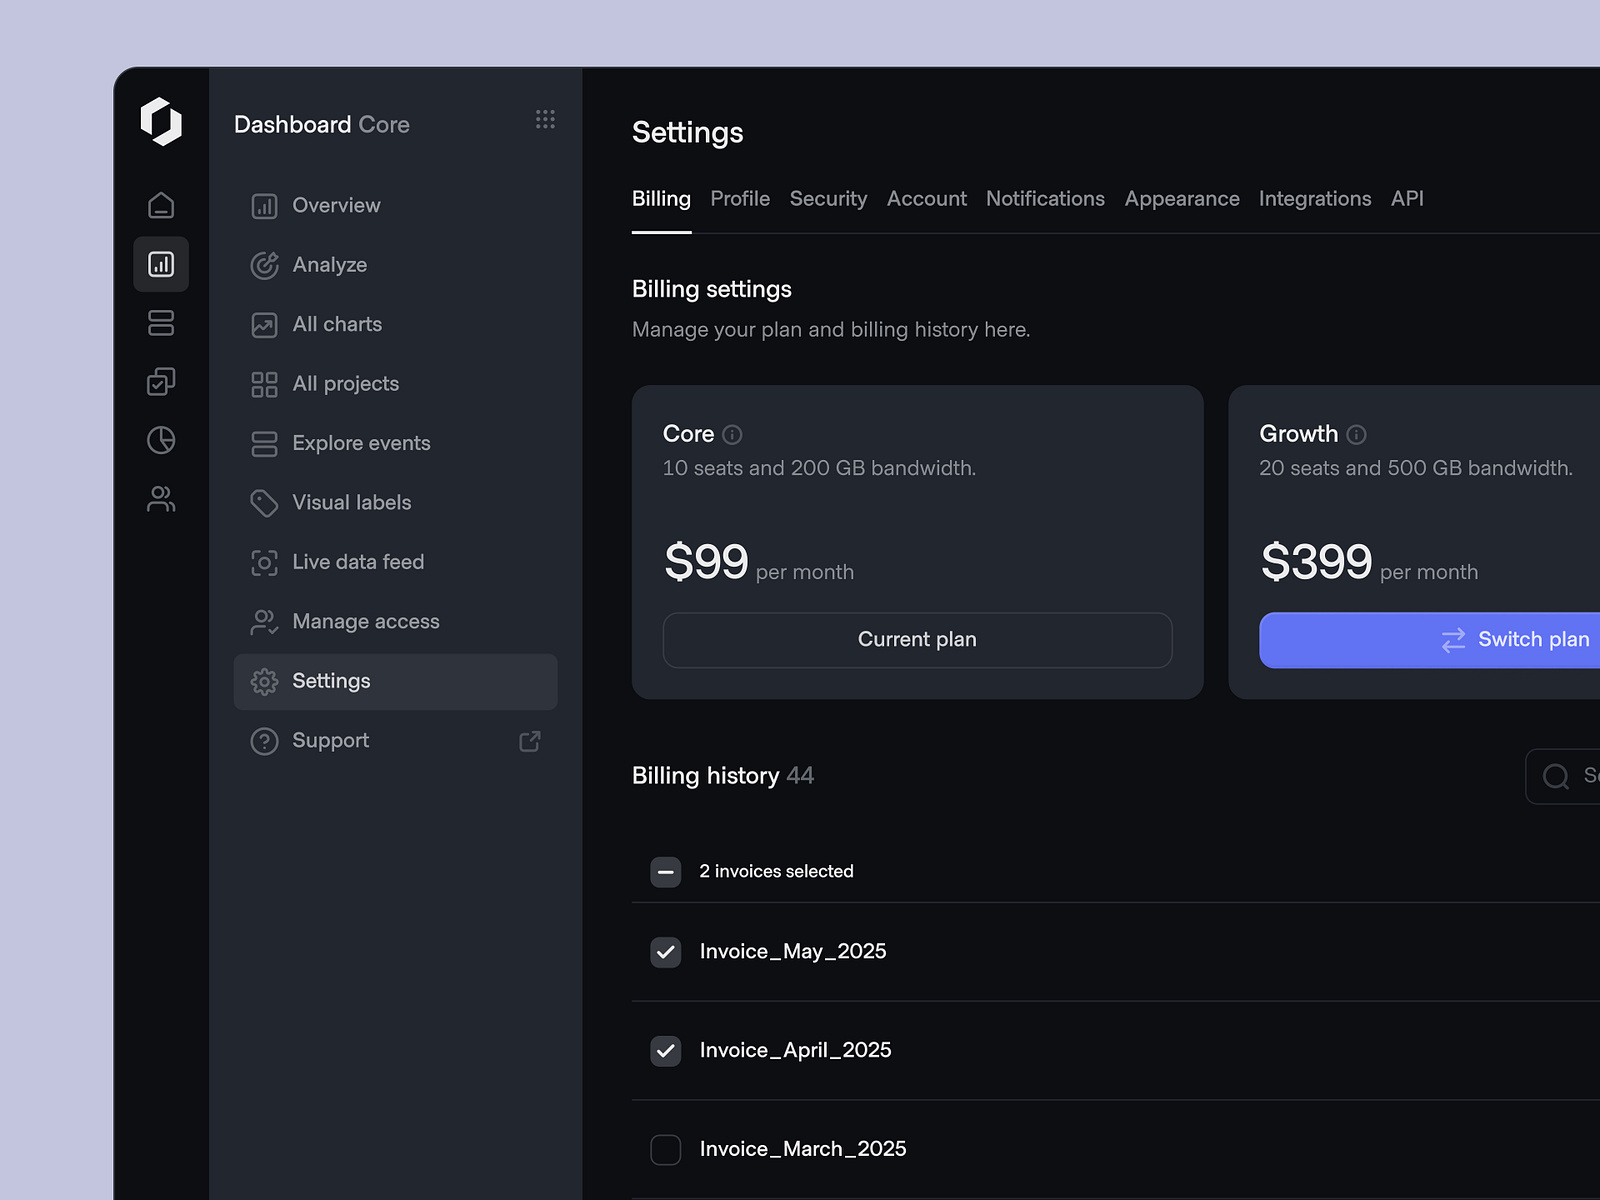This screenshot has width=1600, height=1200.
Task: Open Support via its external-link icon
Action: point(529,741)
